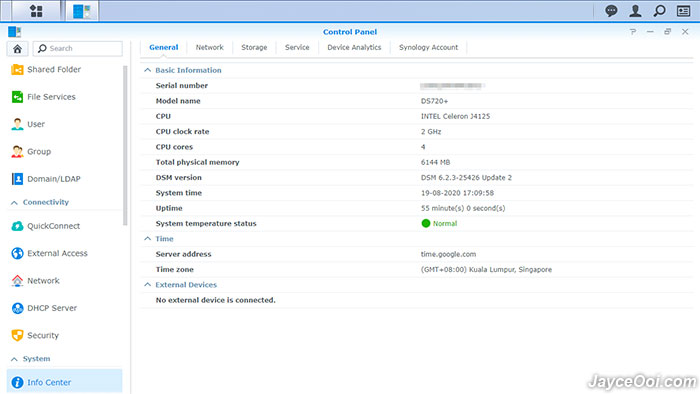Switch to the General tab
This screenshot has width=700, height=394.
tap(163, 47)
